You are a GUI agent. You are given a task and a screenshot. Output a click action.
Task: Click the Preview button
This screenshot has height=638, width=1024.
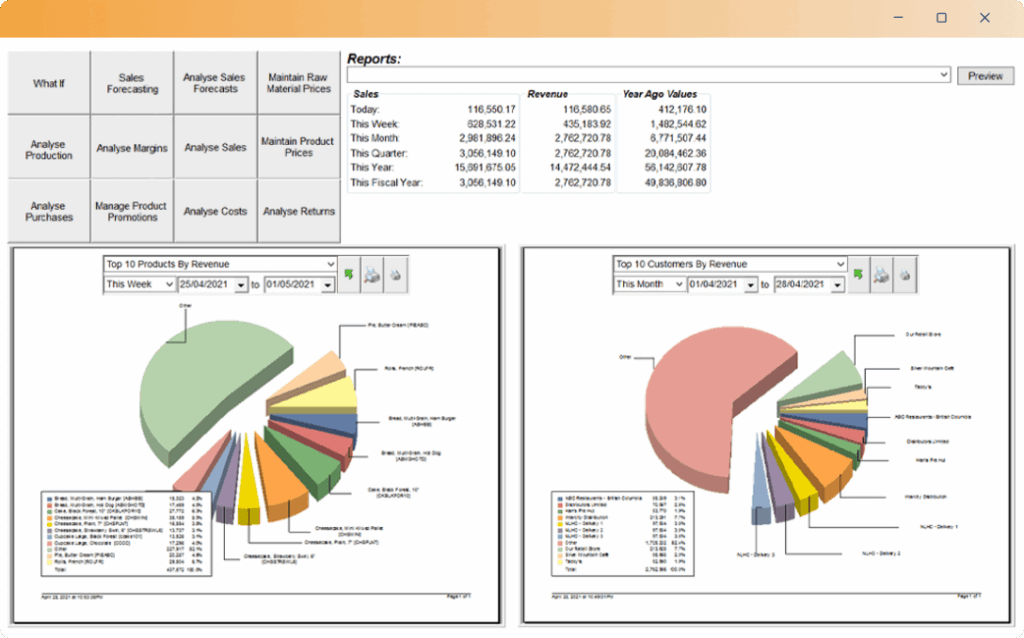coord(985,76)
